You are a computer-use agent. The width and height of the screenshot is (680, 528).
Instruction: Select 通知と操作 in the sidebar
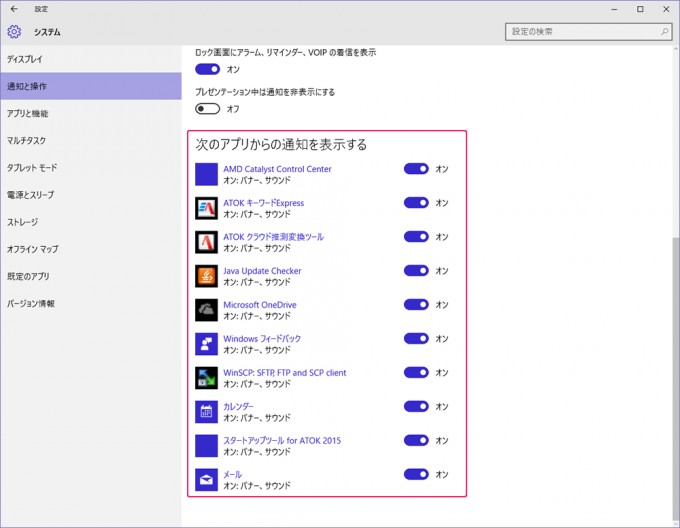[x=91, y=86]
